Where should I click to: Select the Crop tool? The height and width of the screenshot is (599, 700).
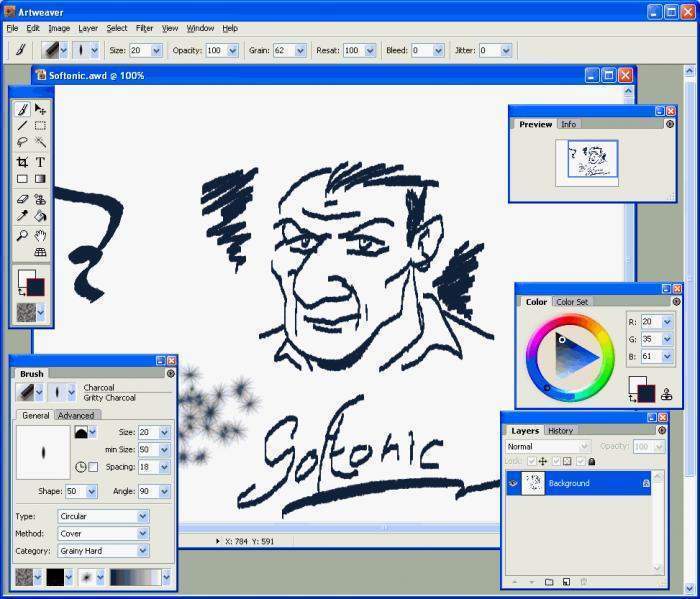click(22, 162)
